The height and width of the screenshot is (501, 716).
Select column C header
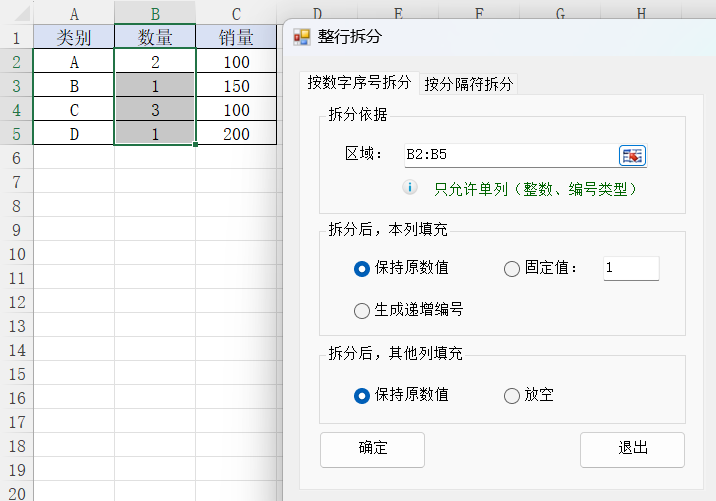click(236, 13)
